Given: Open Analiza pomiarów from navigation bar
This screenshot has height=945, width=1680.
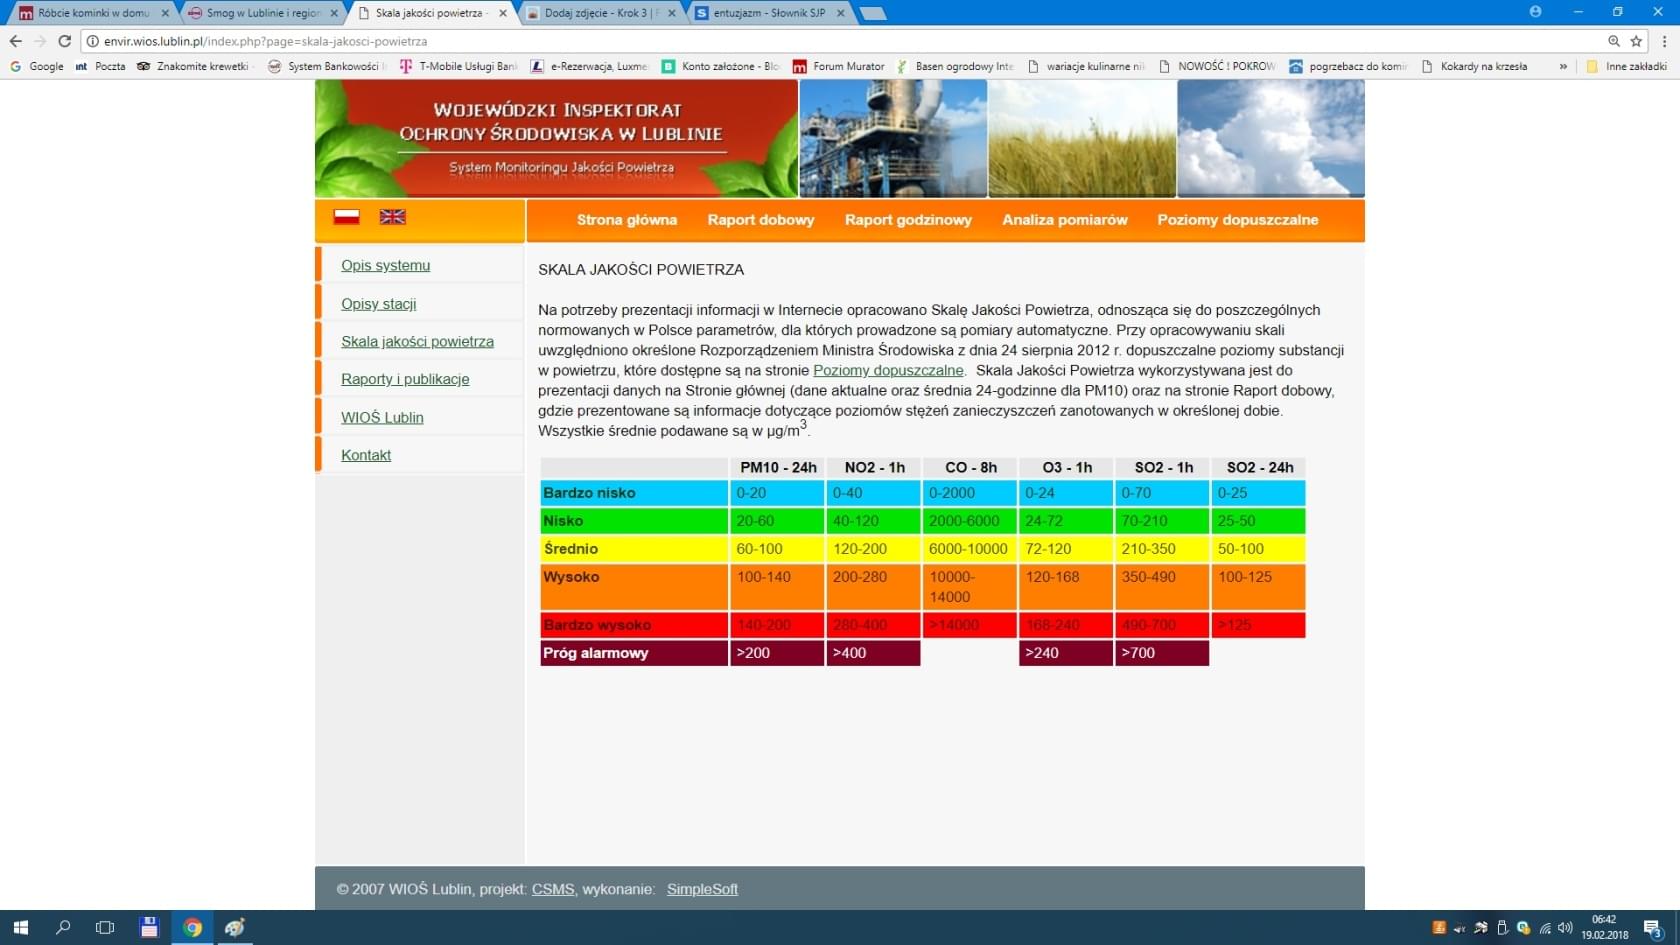Looking at the screenshot, I should point(1064,220).
